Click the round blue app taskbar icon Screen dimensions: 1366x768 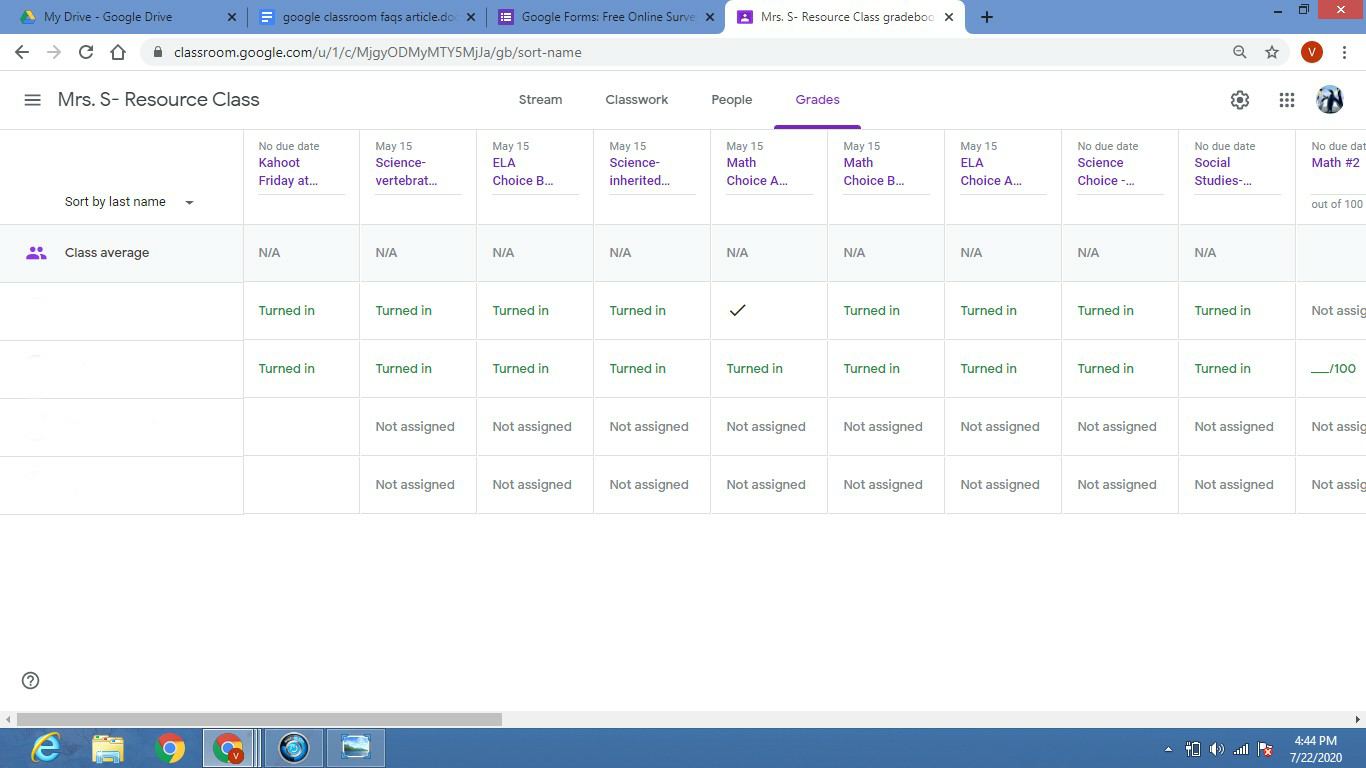(x=294, y=748)
